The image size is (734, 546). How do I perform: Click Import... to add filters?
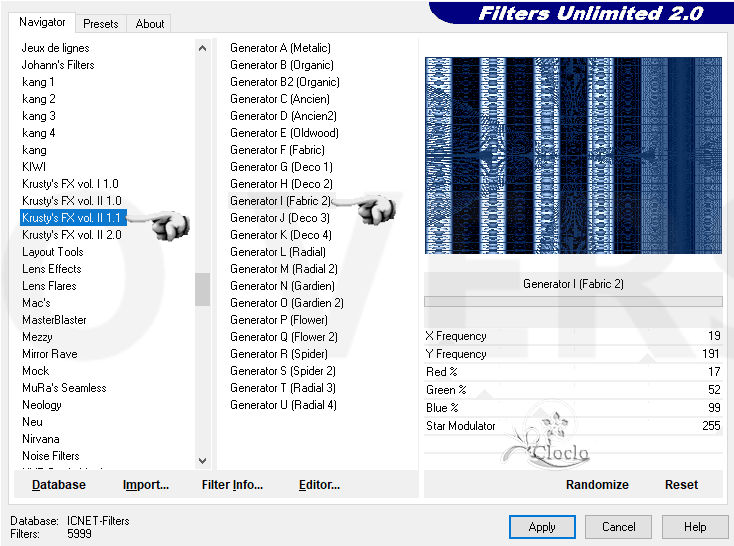click(146, 485)
